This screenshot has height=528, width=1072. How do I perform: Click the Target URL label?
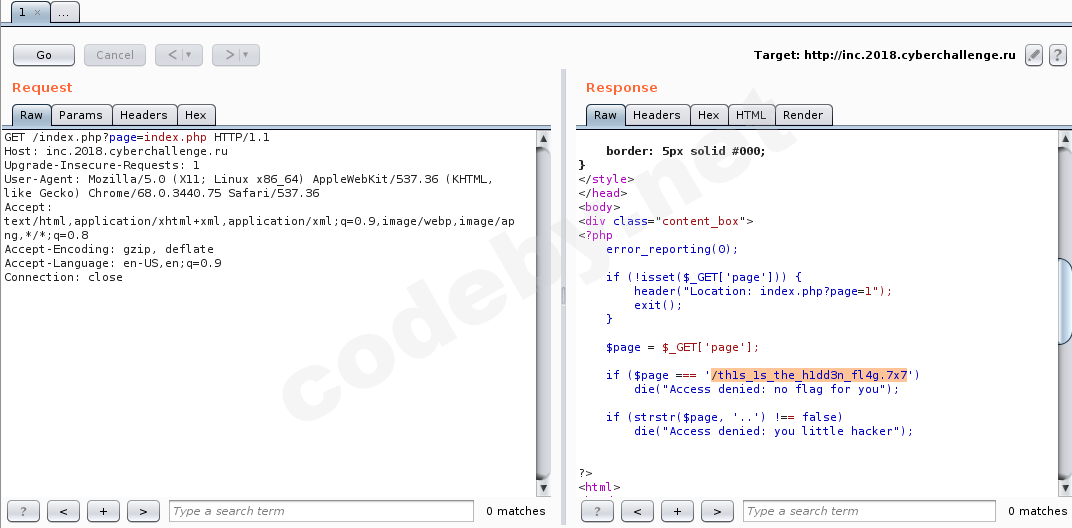(x=885, y=55)
